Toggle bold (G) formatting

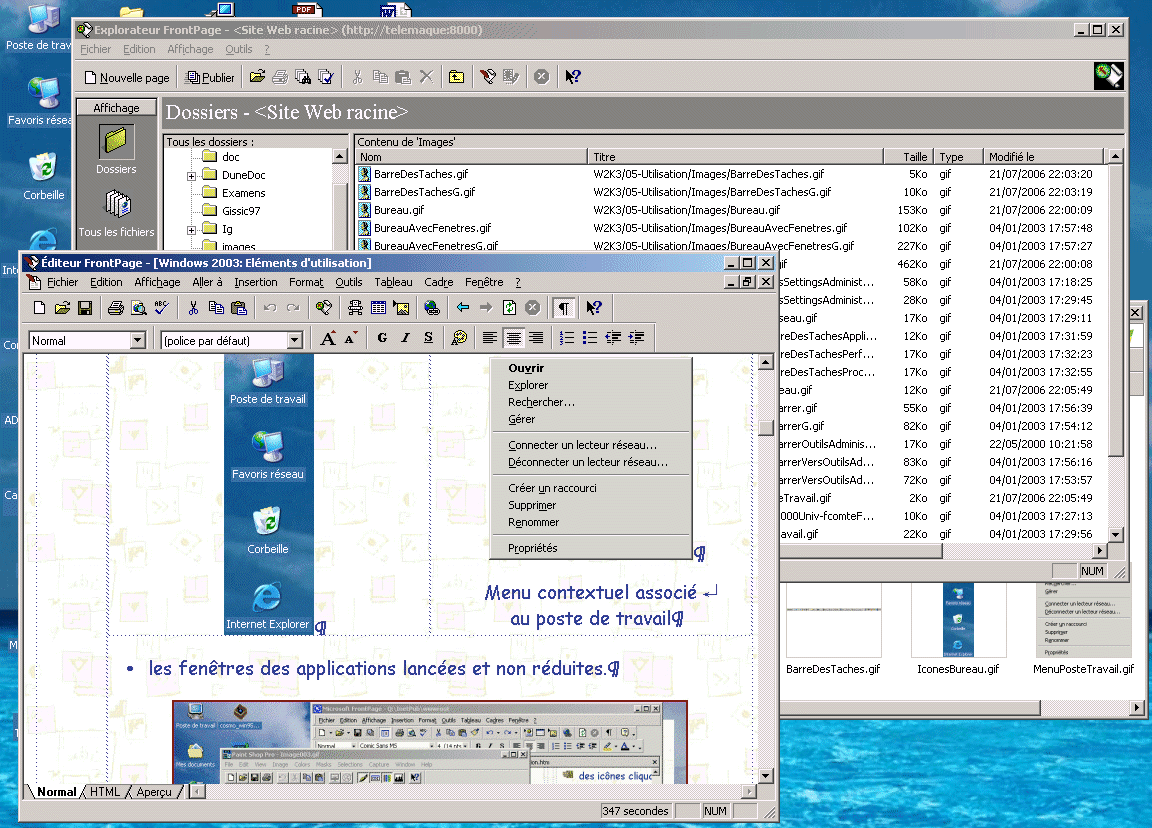382,339
